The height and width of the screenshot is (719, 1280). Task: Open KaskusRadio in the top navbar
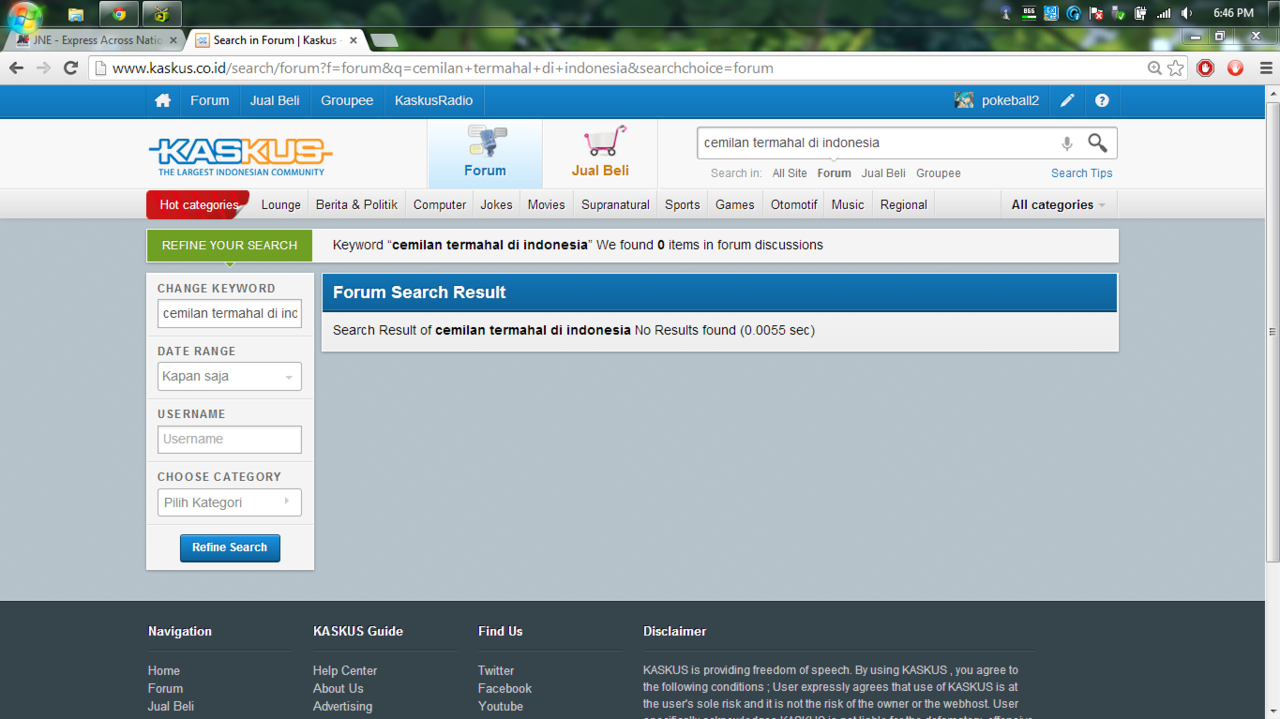(x=434, y=101)
